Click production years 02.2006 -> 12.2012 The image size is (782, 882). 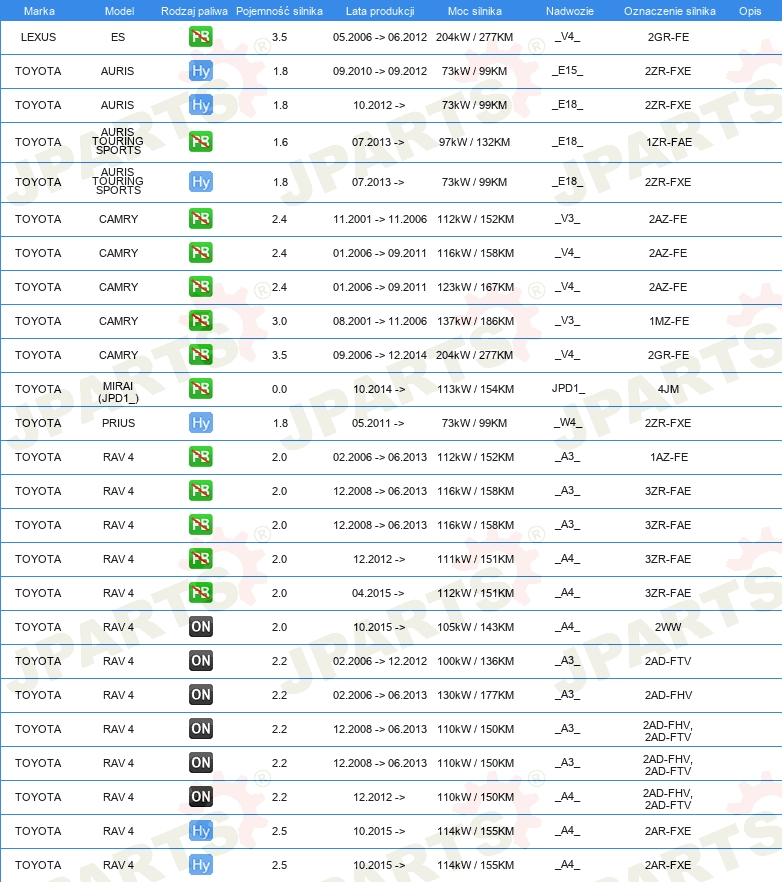click(x=380, y=662)
